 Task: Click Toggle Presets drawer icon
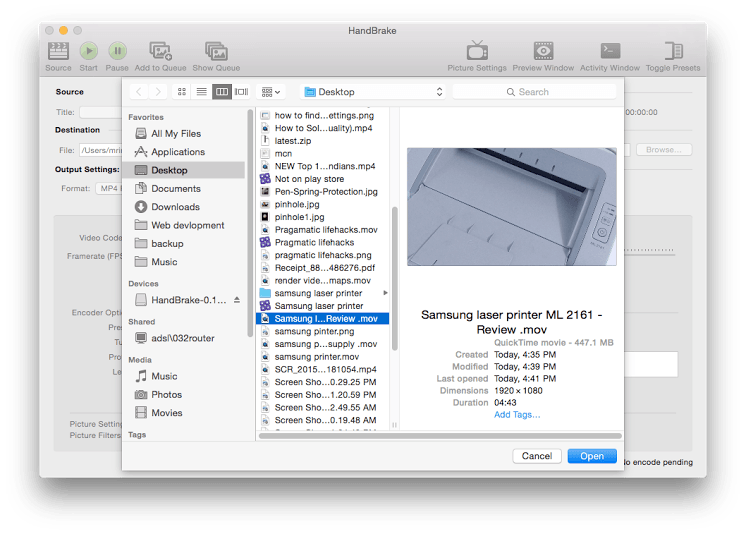pyautogui.click(x=673, y=50)
